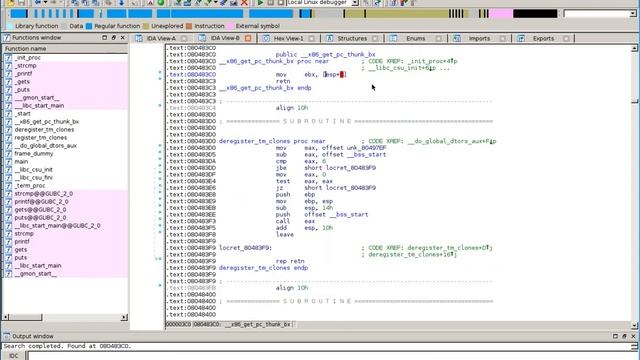Open the Enums tab

pyautogui.click(x=416, y=38)
